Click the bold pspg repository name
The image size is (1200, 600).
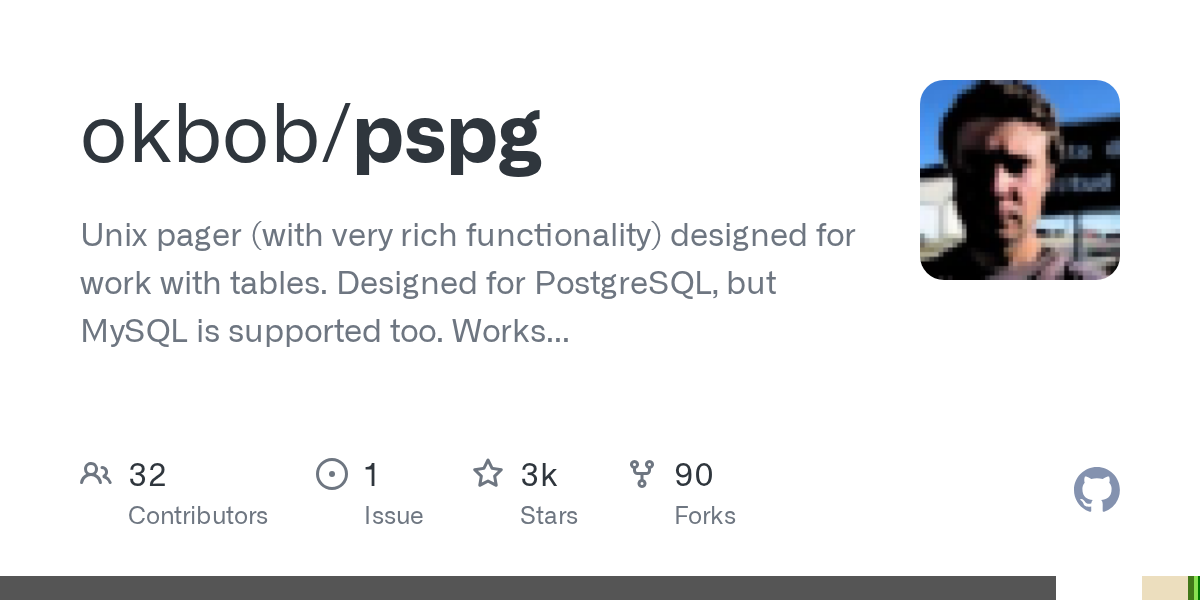[x=447, y=140]
